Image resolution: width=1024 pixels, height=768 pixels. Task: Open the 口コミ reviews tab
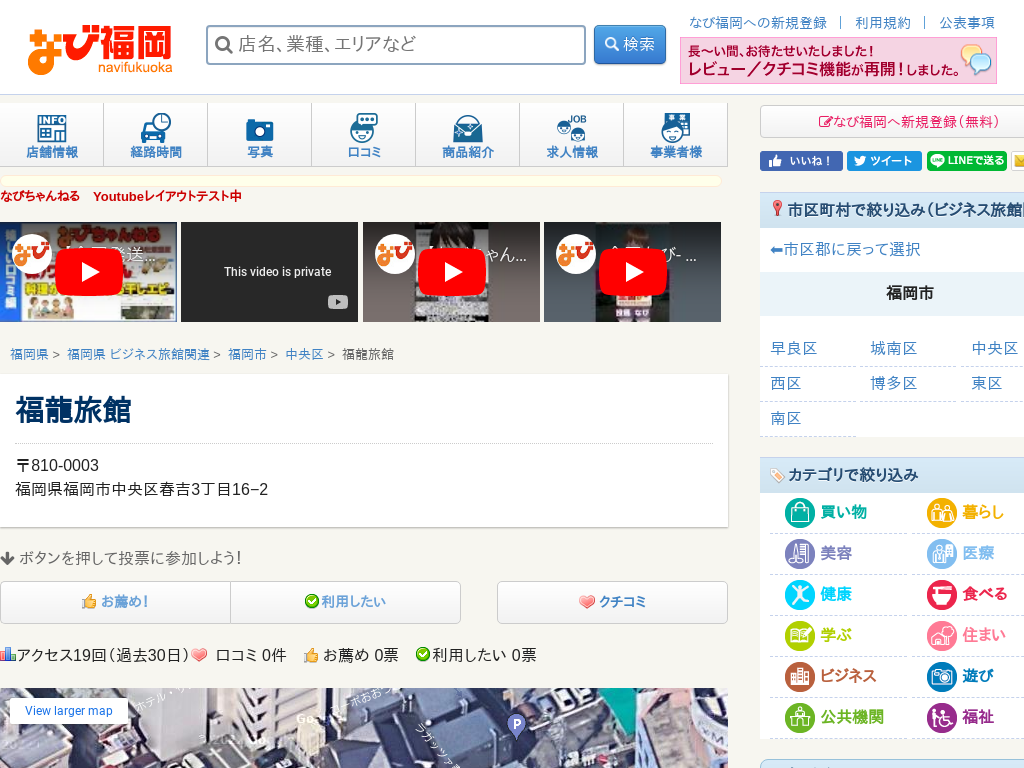[x=364, y=135]
